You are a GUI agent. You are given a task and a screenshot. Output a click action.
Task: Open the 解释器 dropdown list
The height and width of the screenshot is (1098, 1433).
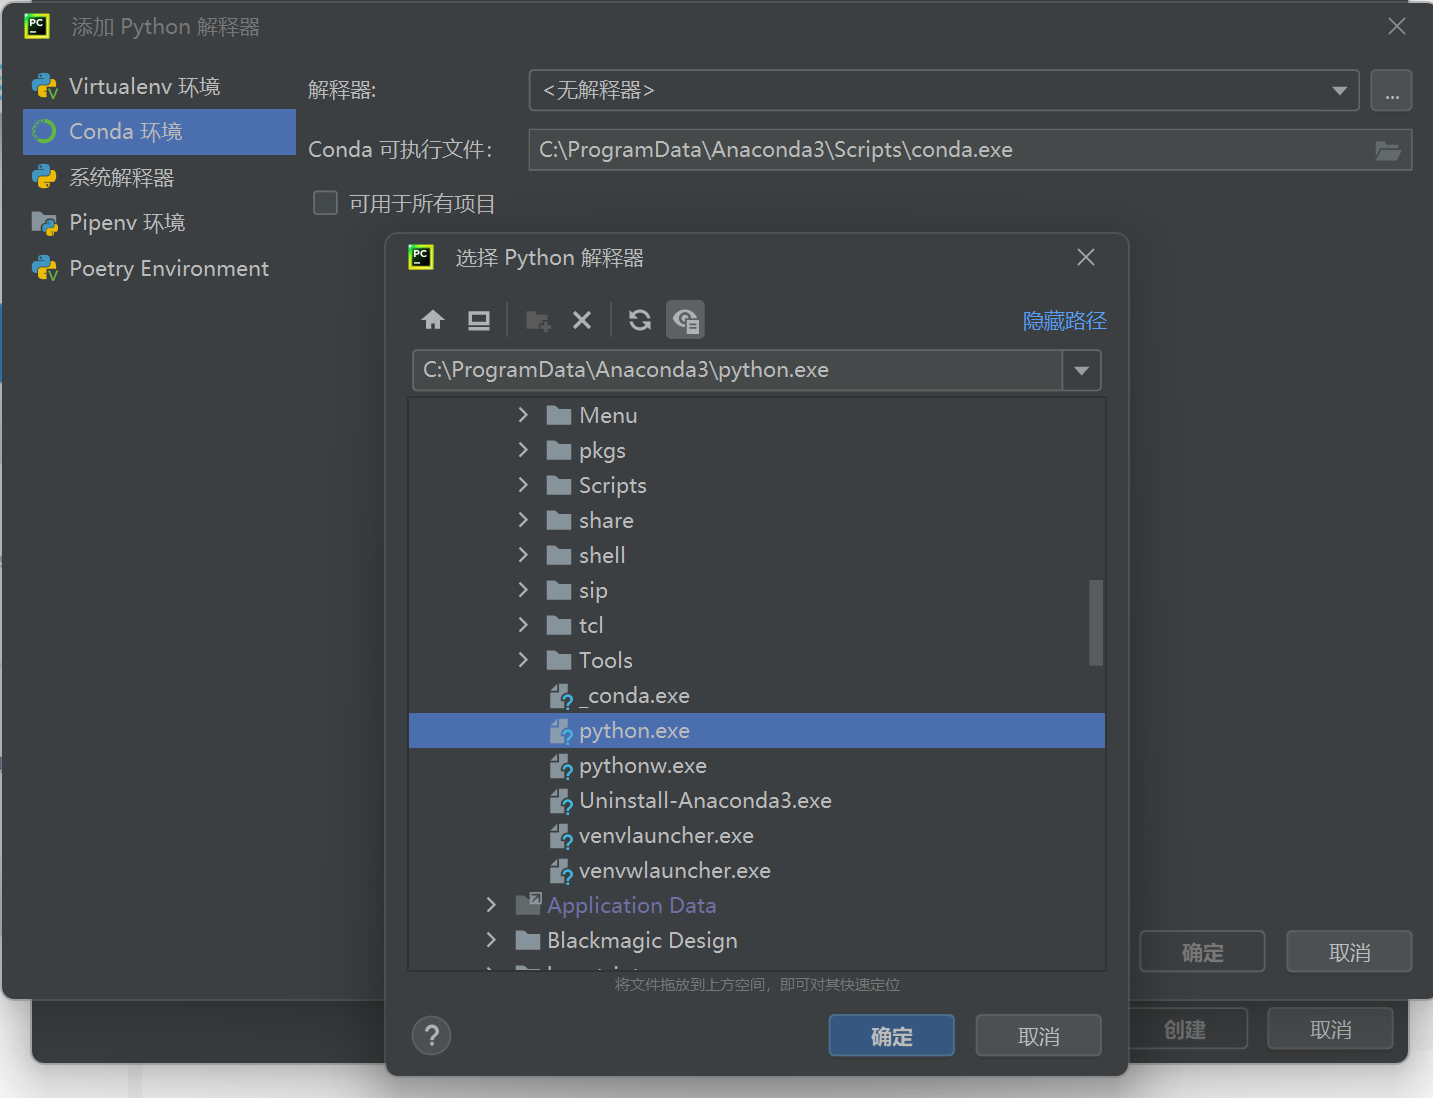pos(1339,91)
